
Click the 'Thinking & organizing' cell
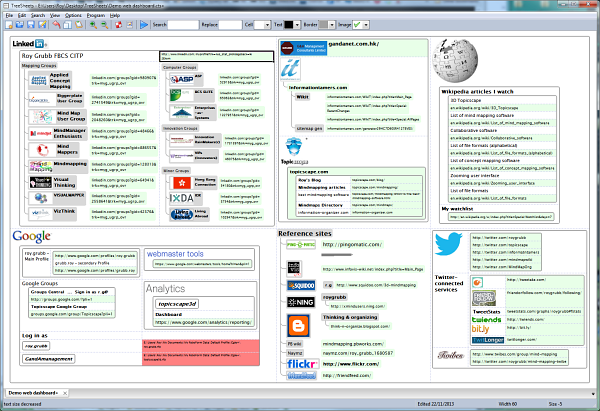point(350,317)
